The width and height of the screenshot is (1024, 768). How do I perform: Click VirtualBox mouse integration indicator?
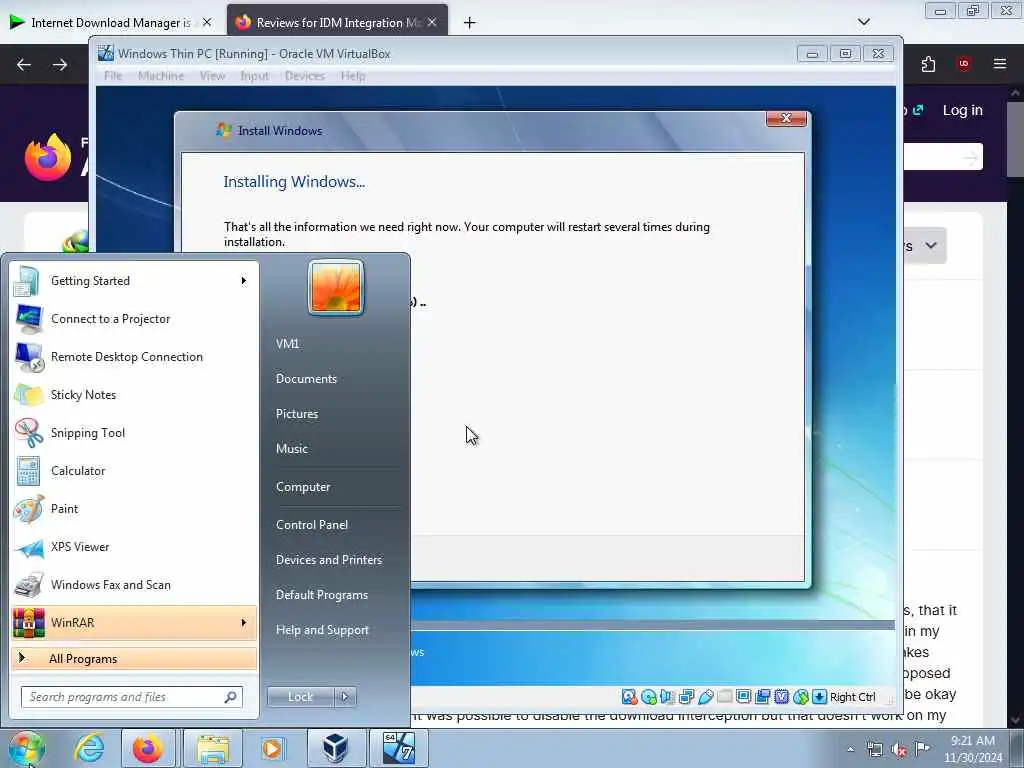(x=801, y=697)
